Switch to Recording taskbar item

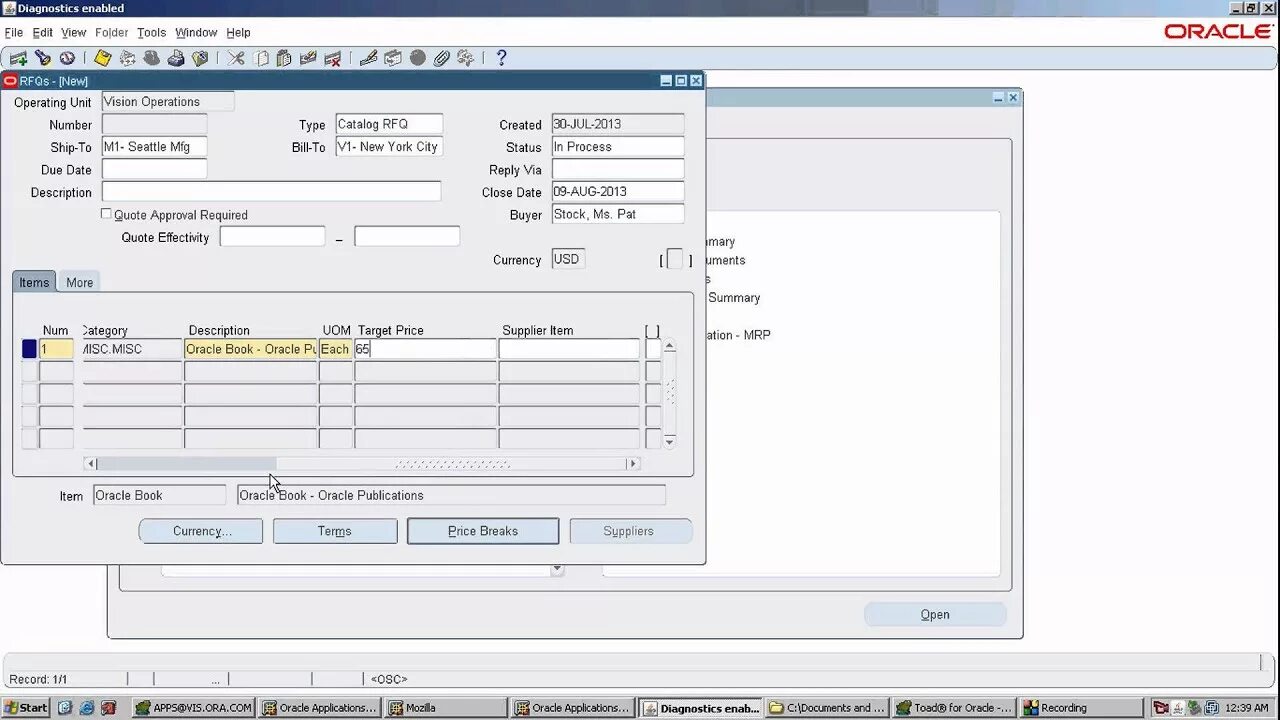(1081, 707)
